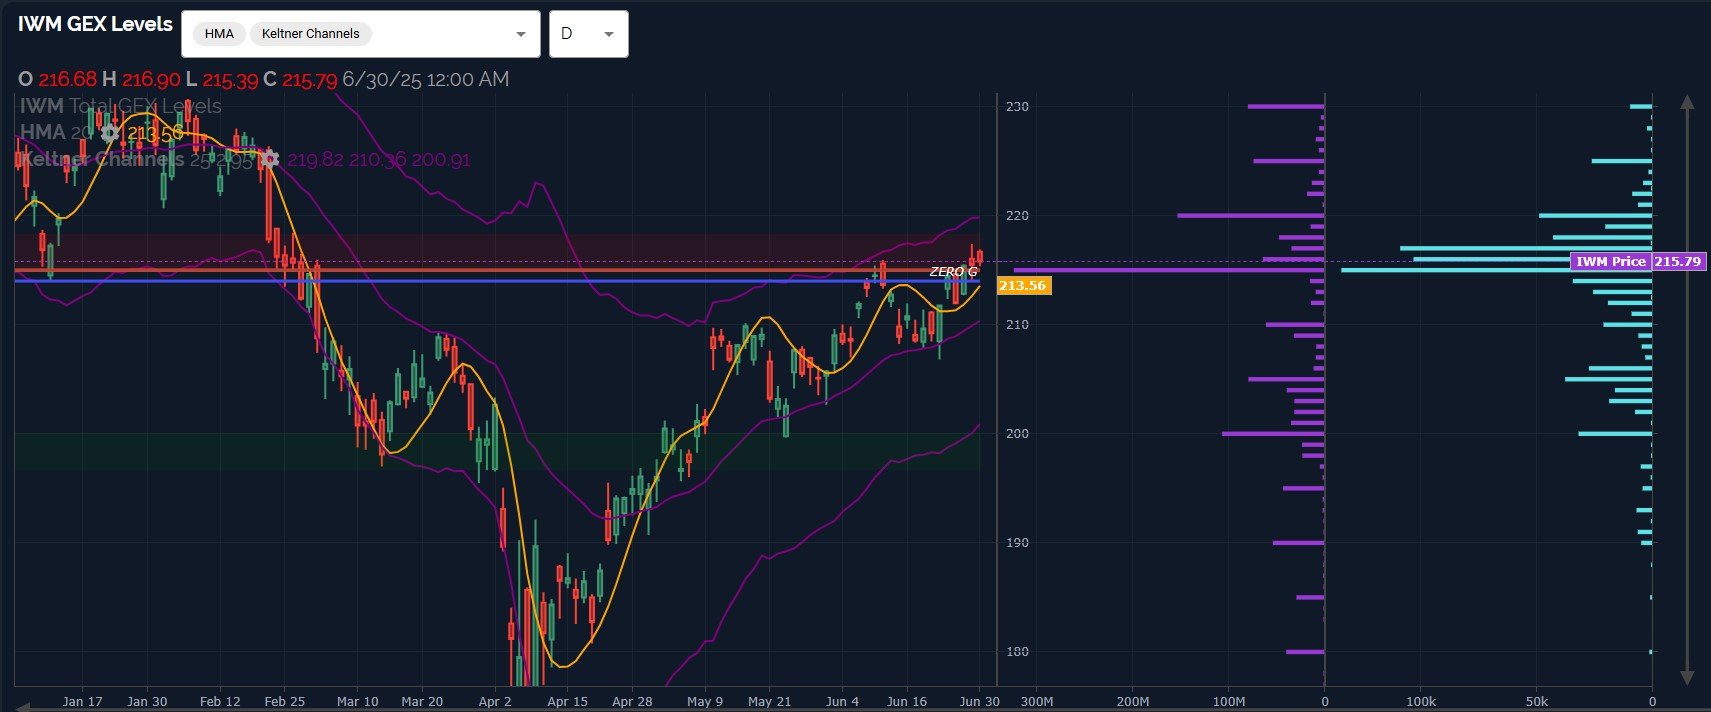Open Keltner Channels settings gear

(268, 159)
